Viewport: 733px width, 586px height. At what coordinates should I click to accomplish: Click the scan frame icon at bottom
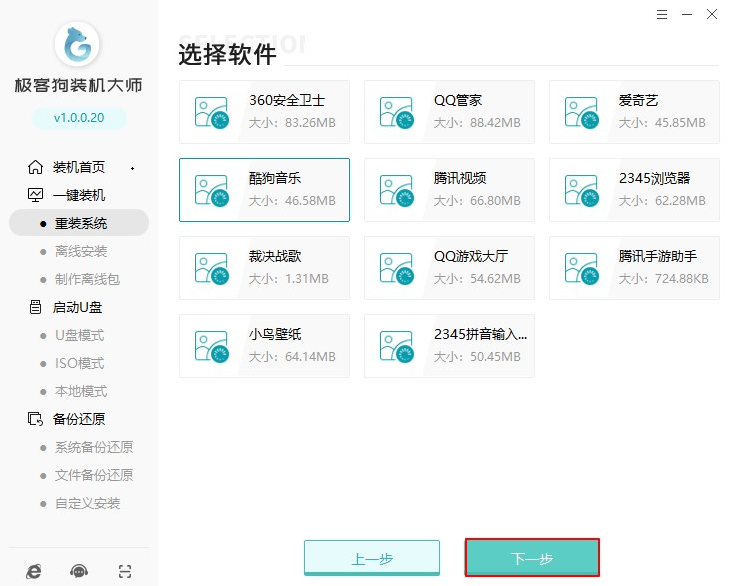[x=125, y=571]
